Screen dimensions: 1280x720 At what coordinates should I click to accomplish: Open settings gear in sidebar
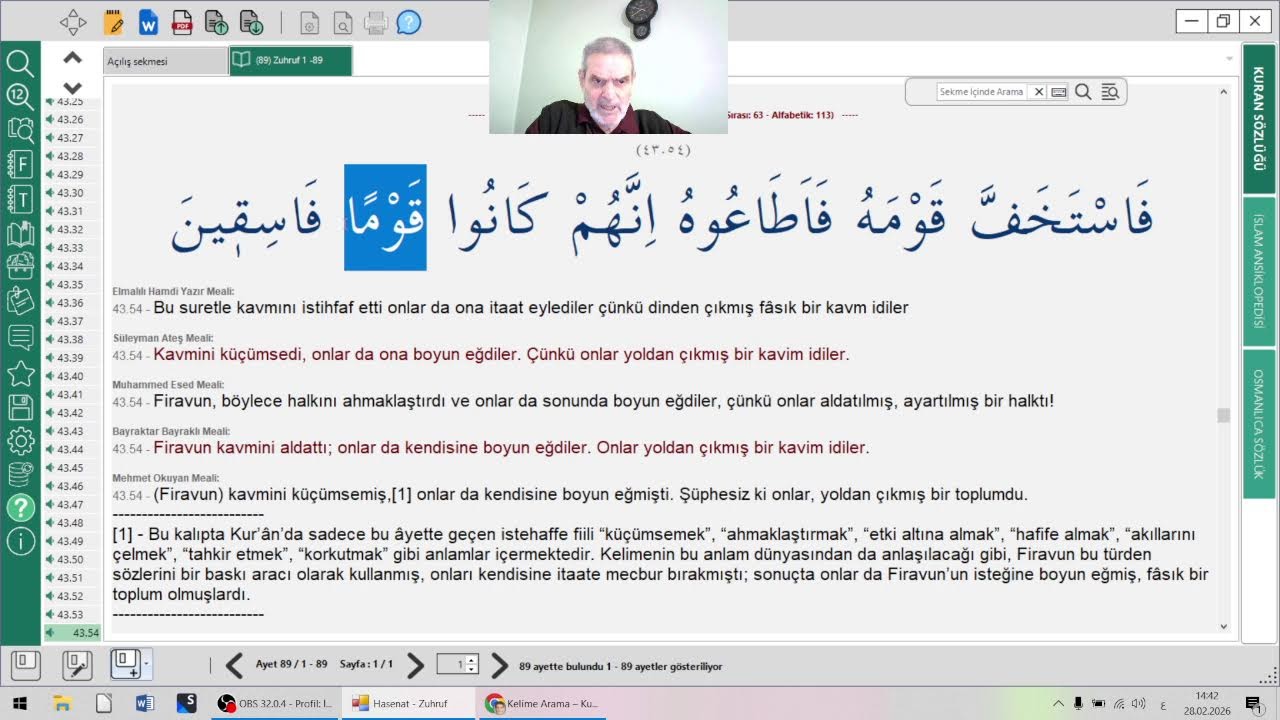click(20, 440)
